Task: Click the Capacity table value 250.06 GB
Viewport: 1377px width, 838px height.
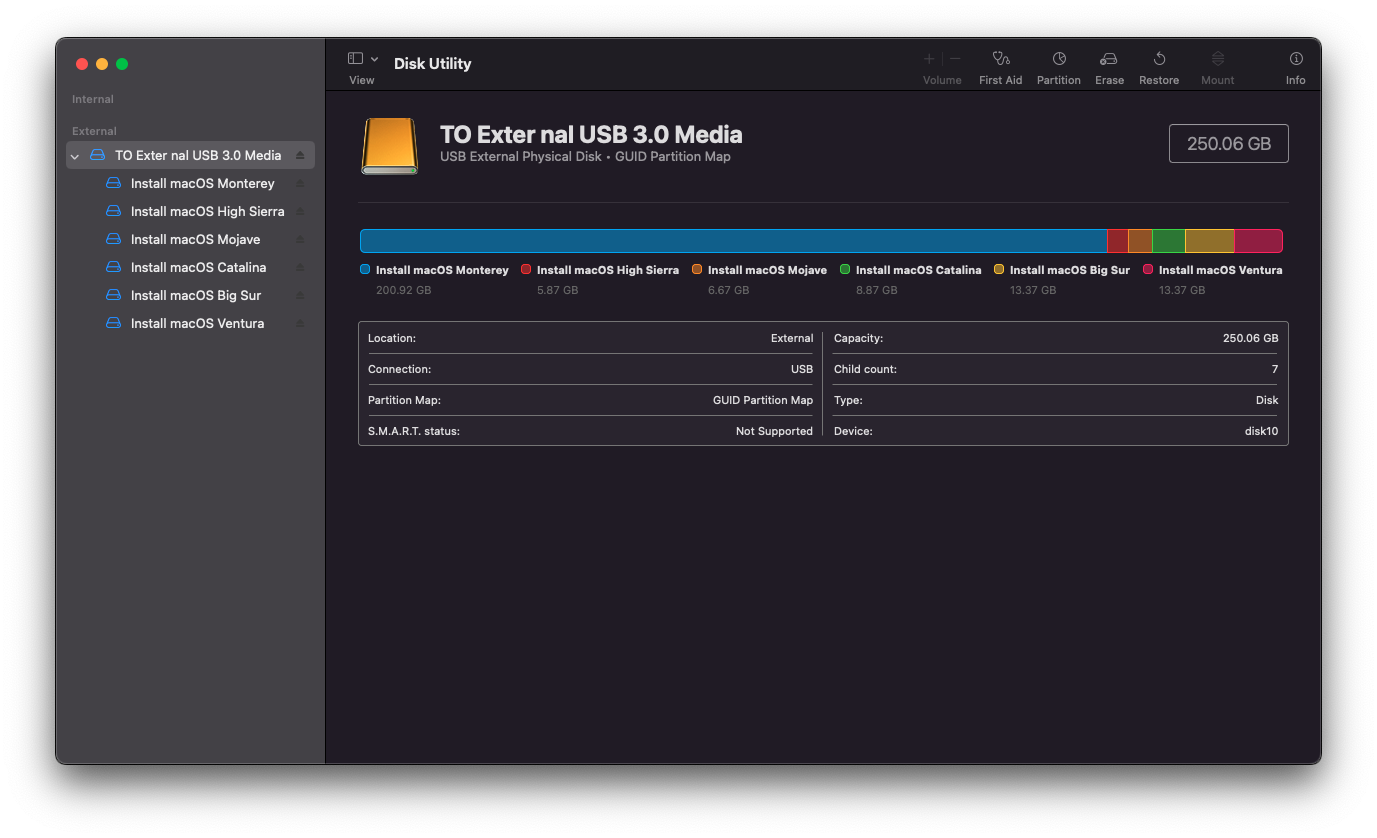Action: click(1251, 338)
